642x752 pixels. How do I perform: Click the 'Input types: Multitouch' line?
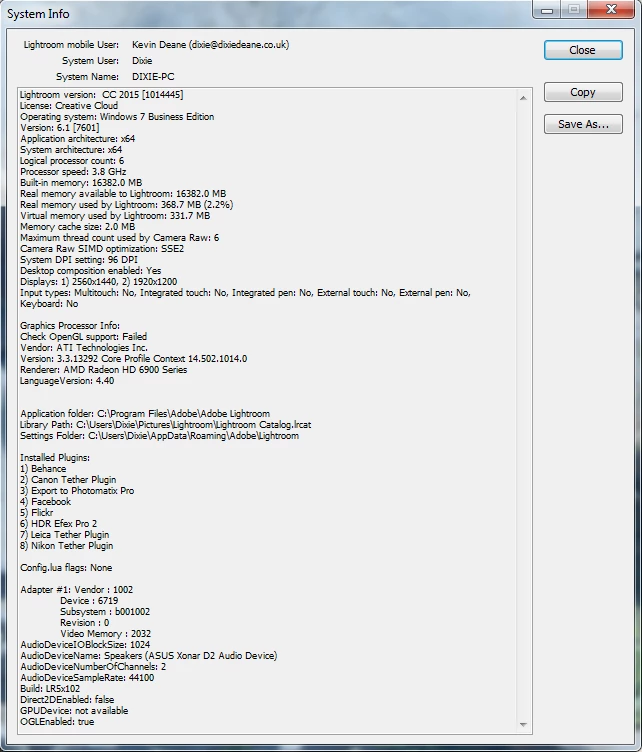[x=245, y=293]
